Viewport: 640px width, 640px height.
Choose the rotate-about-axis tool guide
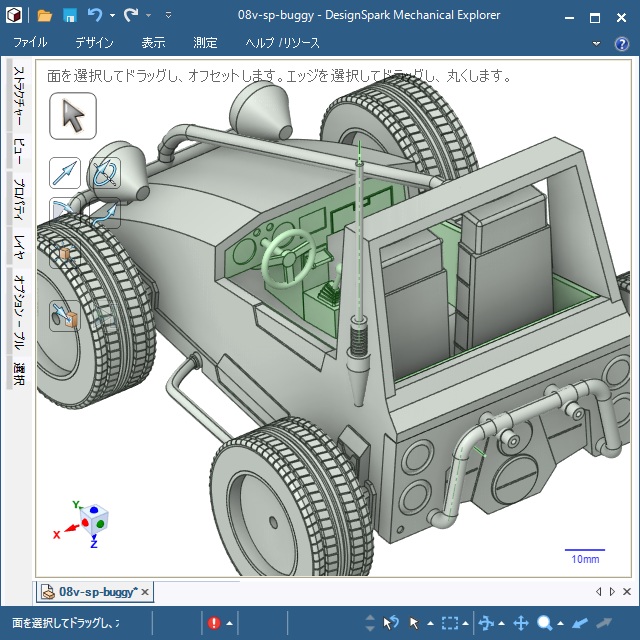pos(105,173)
